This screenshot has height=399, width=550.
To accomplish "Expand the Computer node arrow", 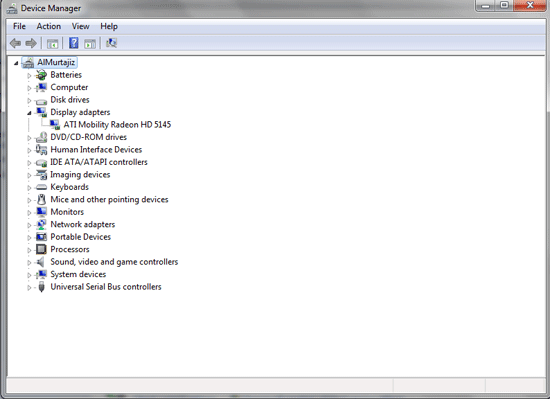I will click(x=29, y=88).
